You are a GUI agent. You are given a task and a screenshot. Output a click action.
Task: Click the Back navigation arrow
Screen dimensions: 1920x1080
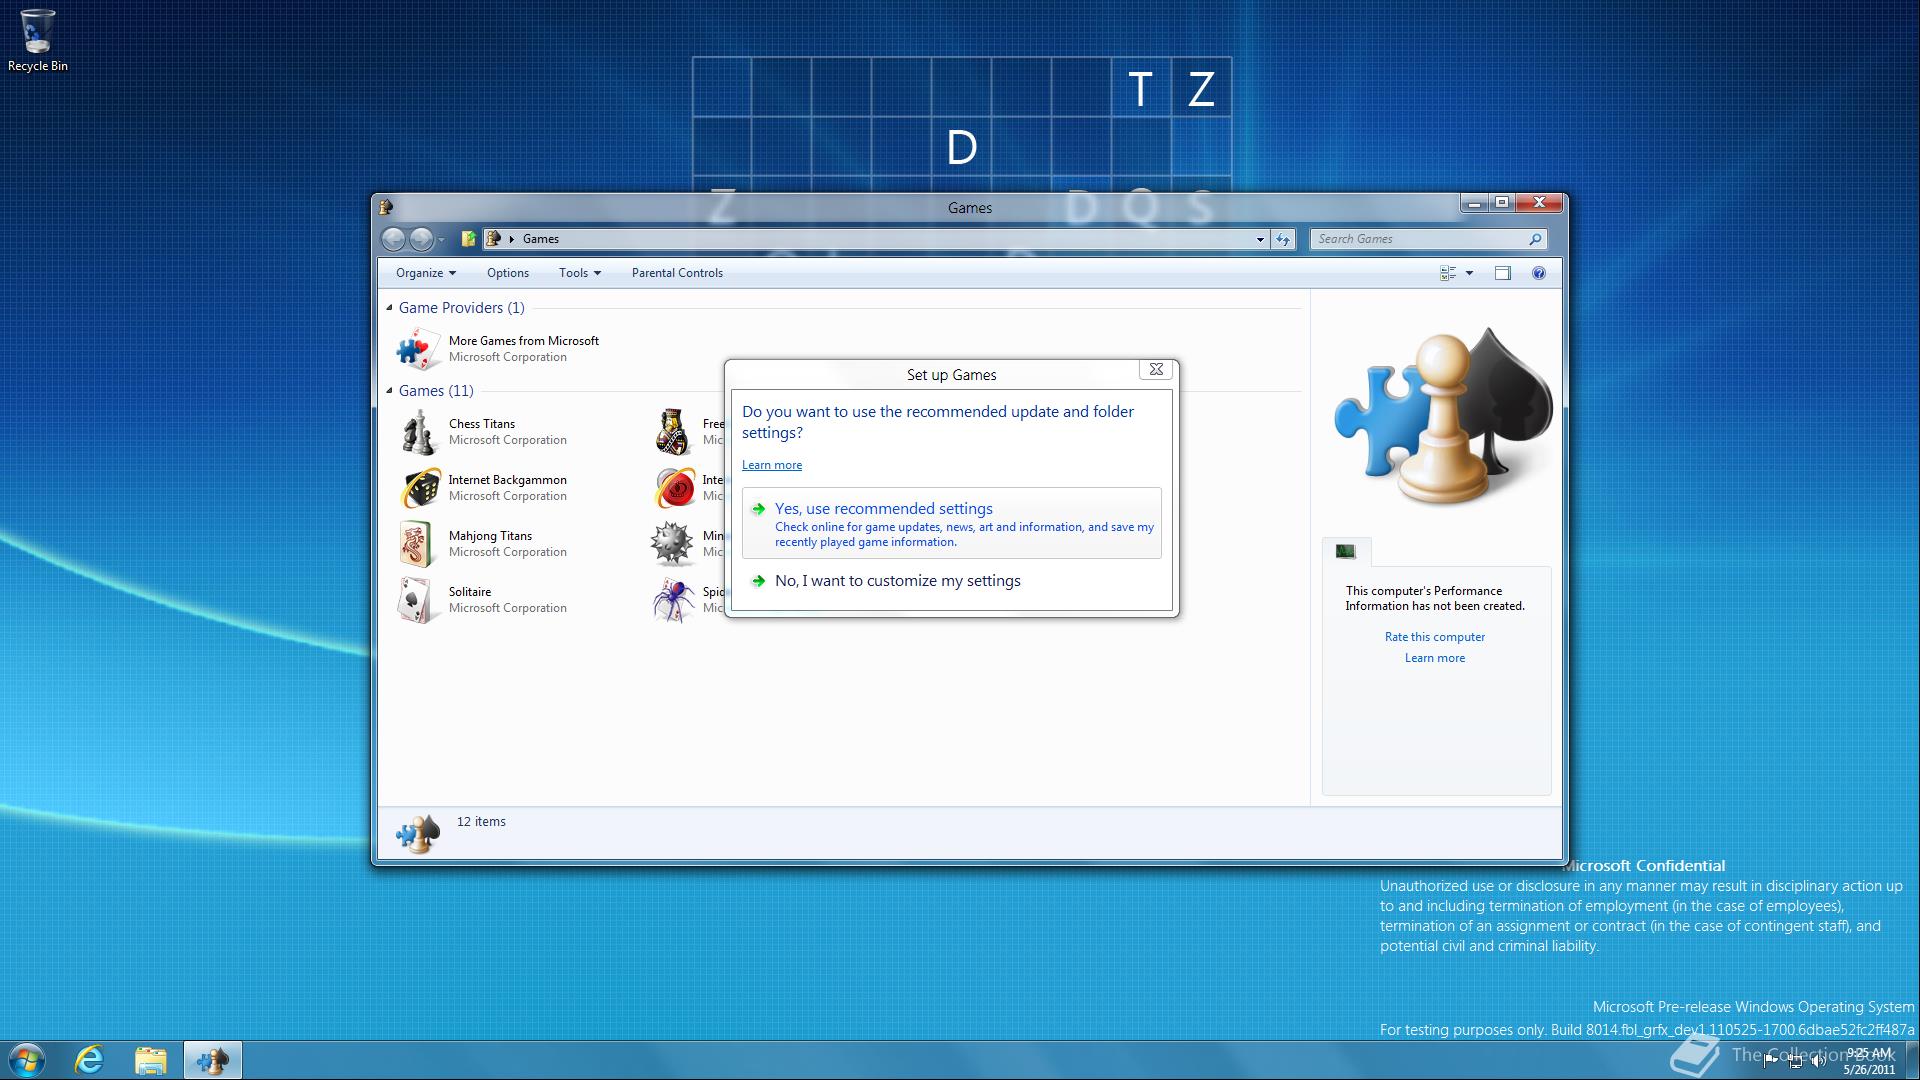(x=393, y=239)
